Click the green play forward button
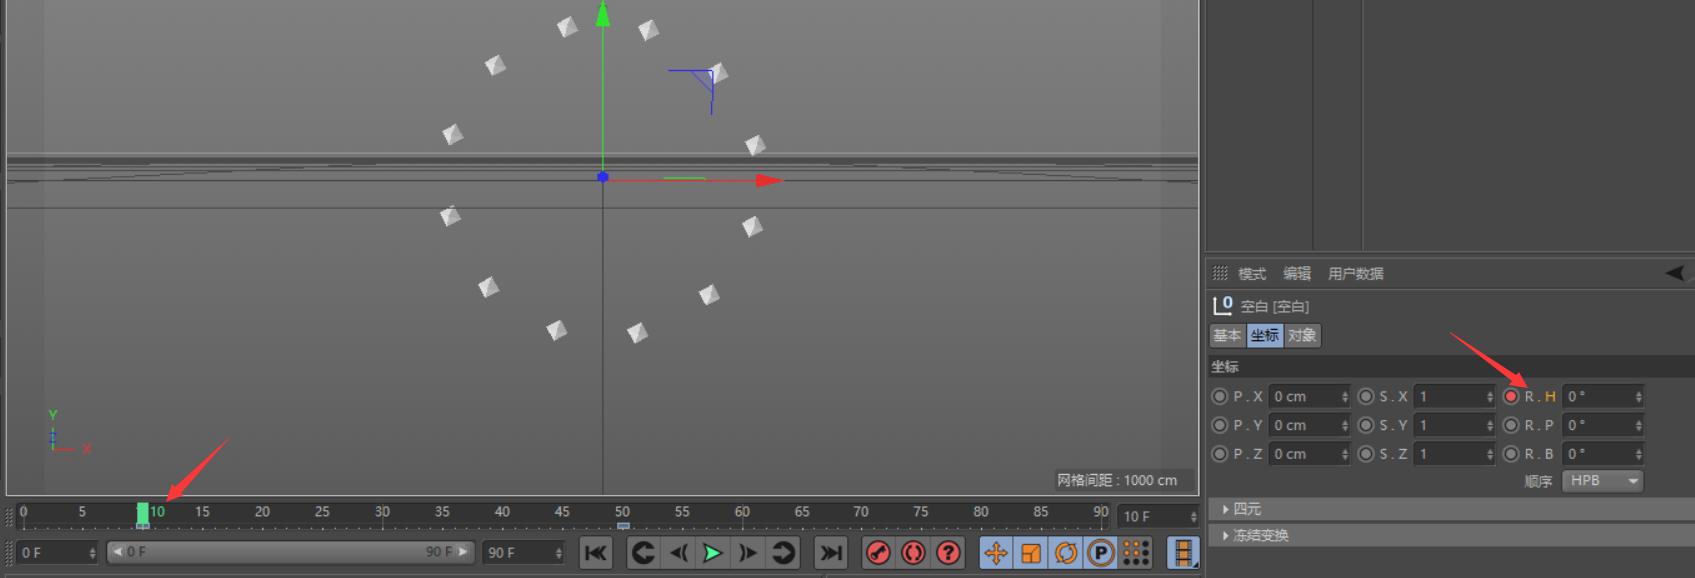The width and height of the screenshot is (1695, 578). (713, 552)
